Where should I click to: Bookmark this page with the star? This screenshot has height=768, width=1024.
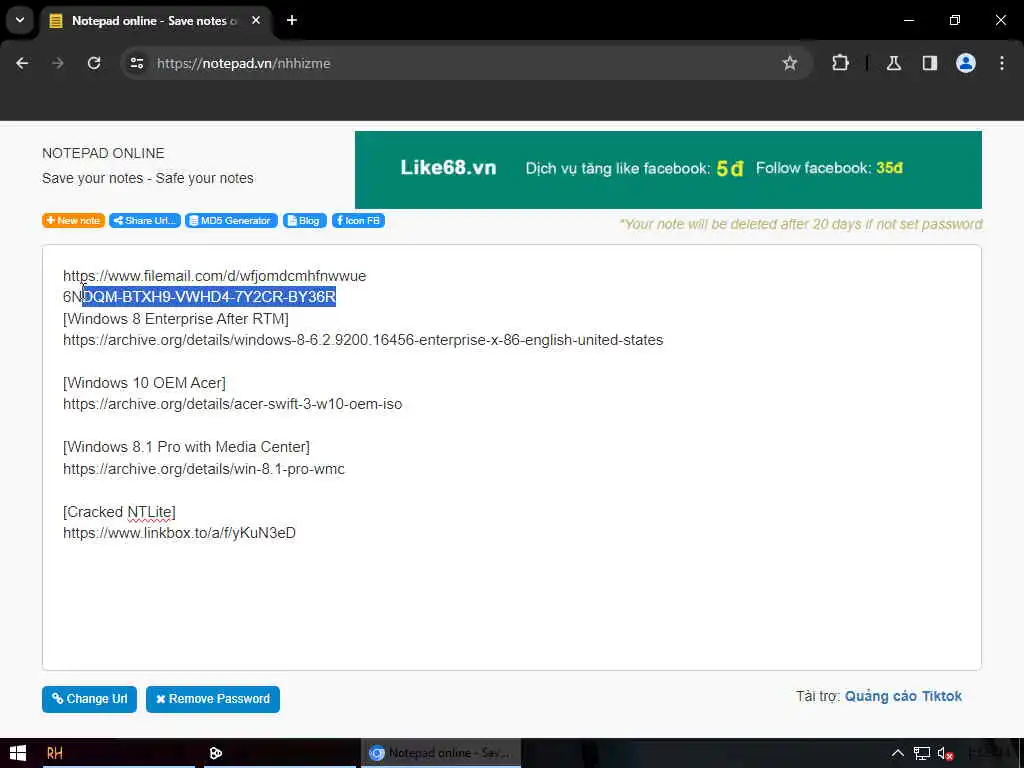790,63
